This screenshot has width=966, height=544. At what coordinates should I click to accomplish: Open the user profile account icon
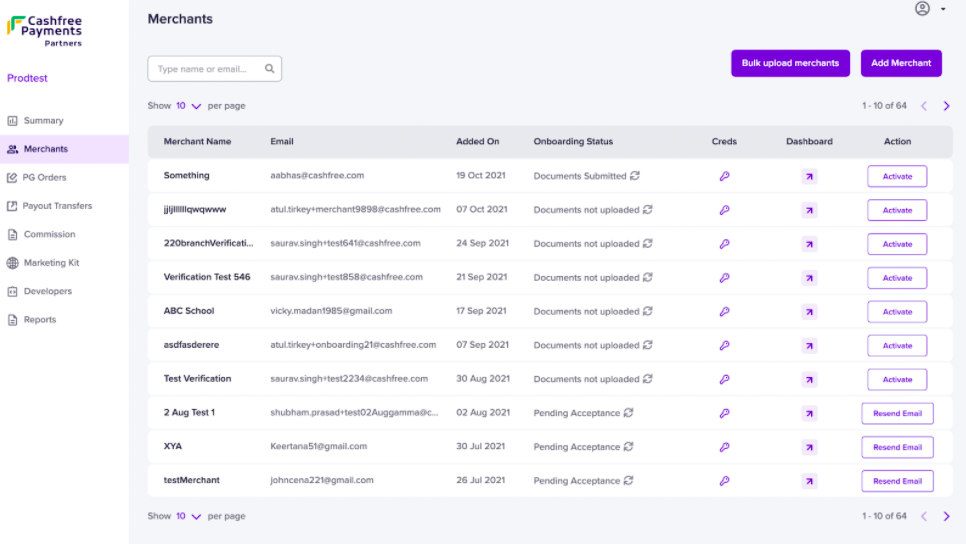point(922,9)
